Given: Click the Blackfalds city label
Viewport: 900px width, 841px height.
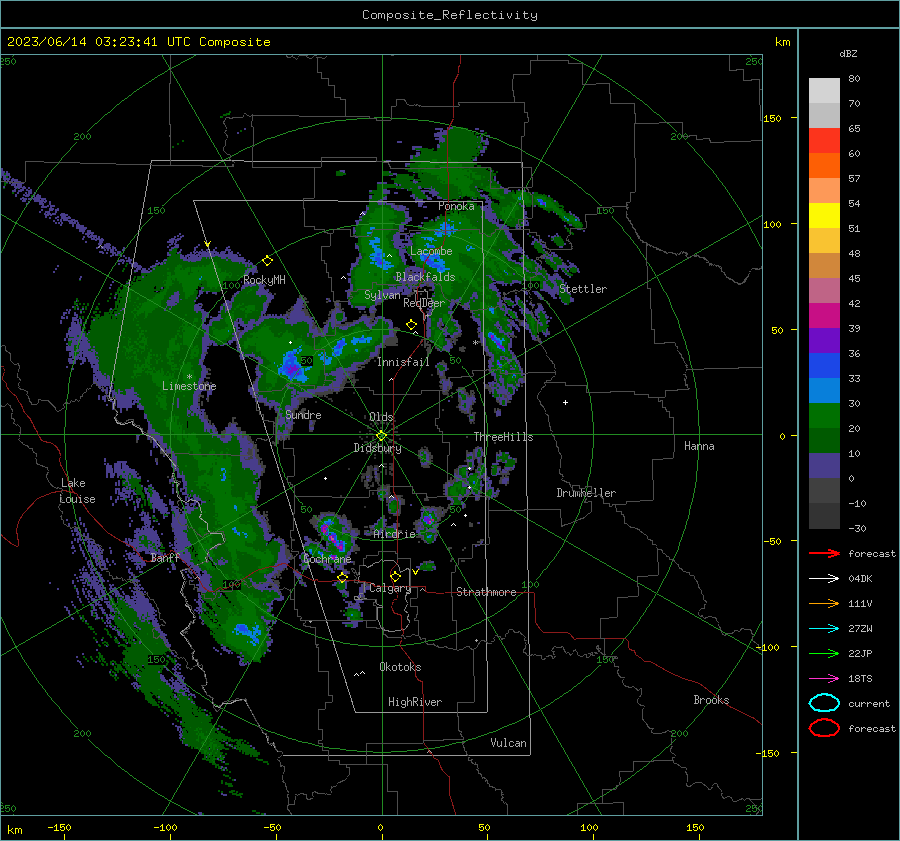Looking at the screenshot, I should point(425,277).
